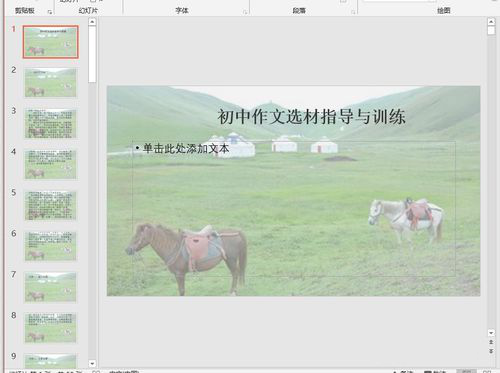
Task: Click the 绘图 group label
Action: point(444,11)
